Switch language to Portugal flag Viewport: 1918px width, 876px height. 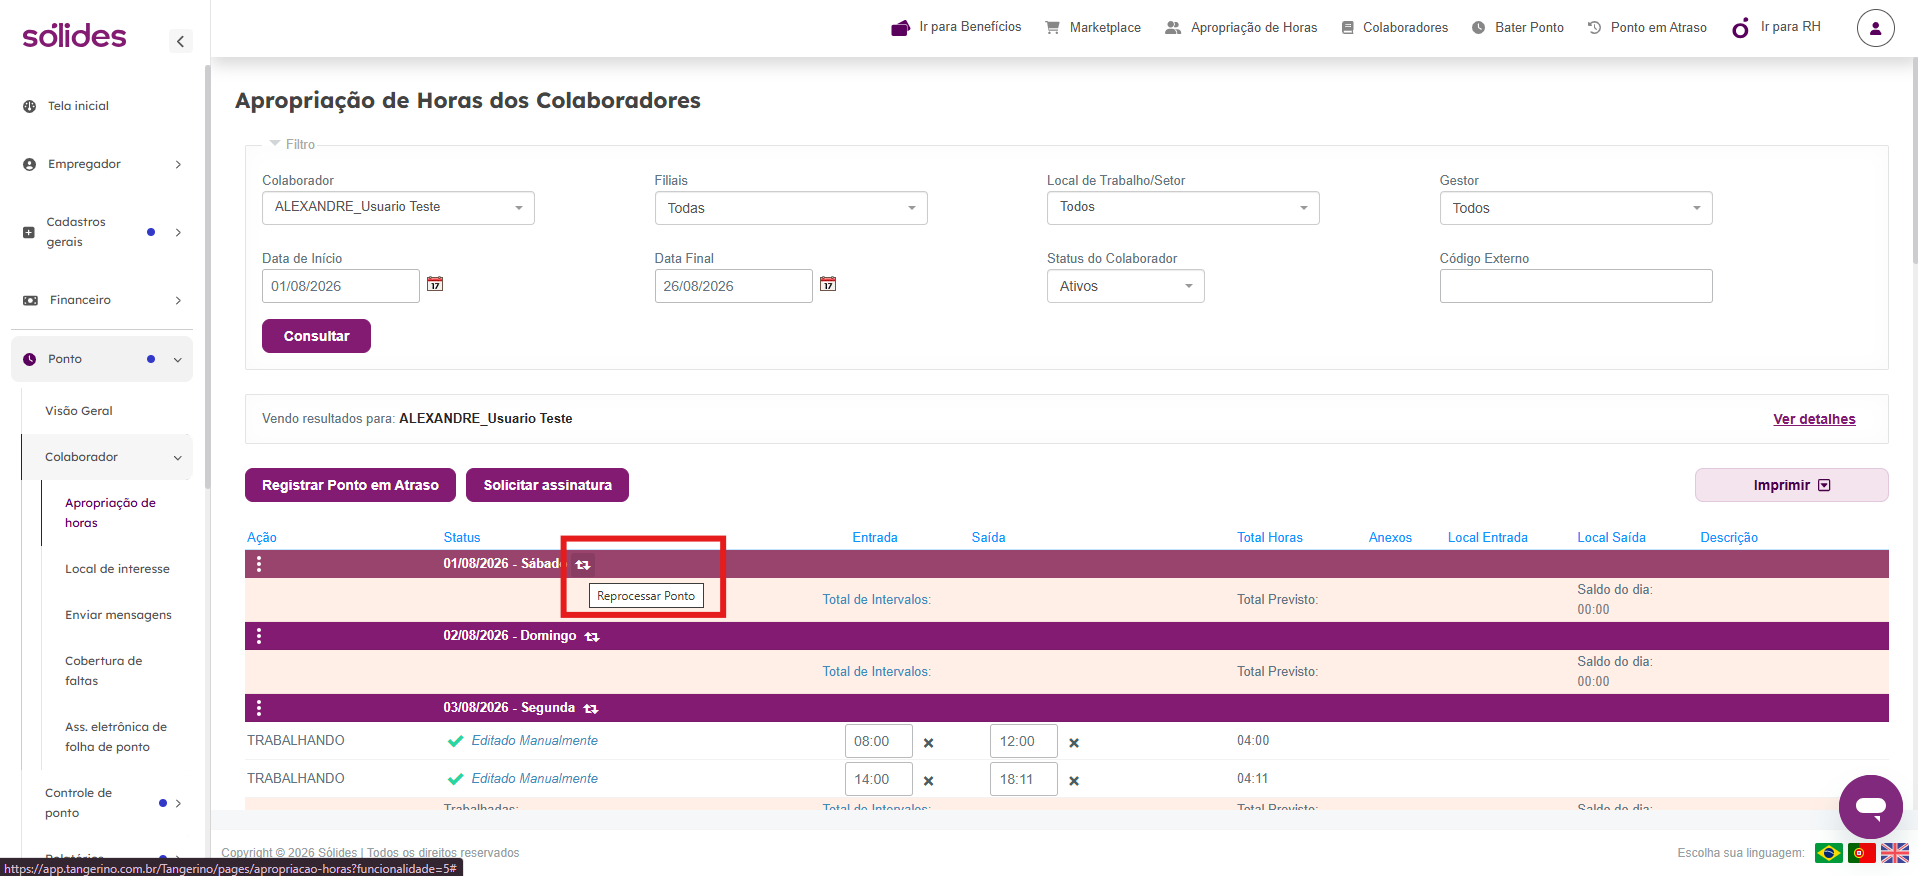pos(1862,853)
